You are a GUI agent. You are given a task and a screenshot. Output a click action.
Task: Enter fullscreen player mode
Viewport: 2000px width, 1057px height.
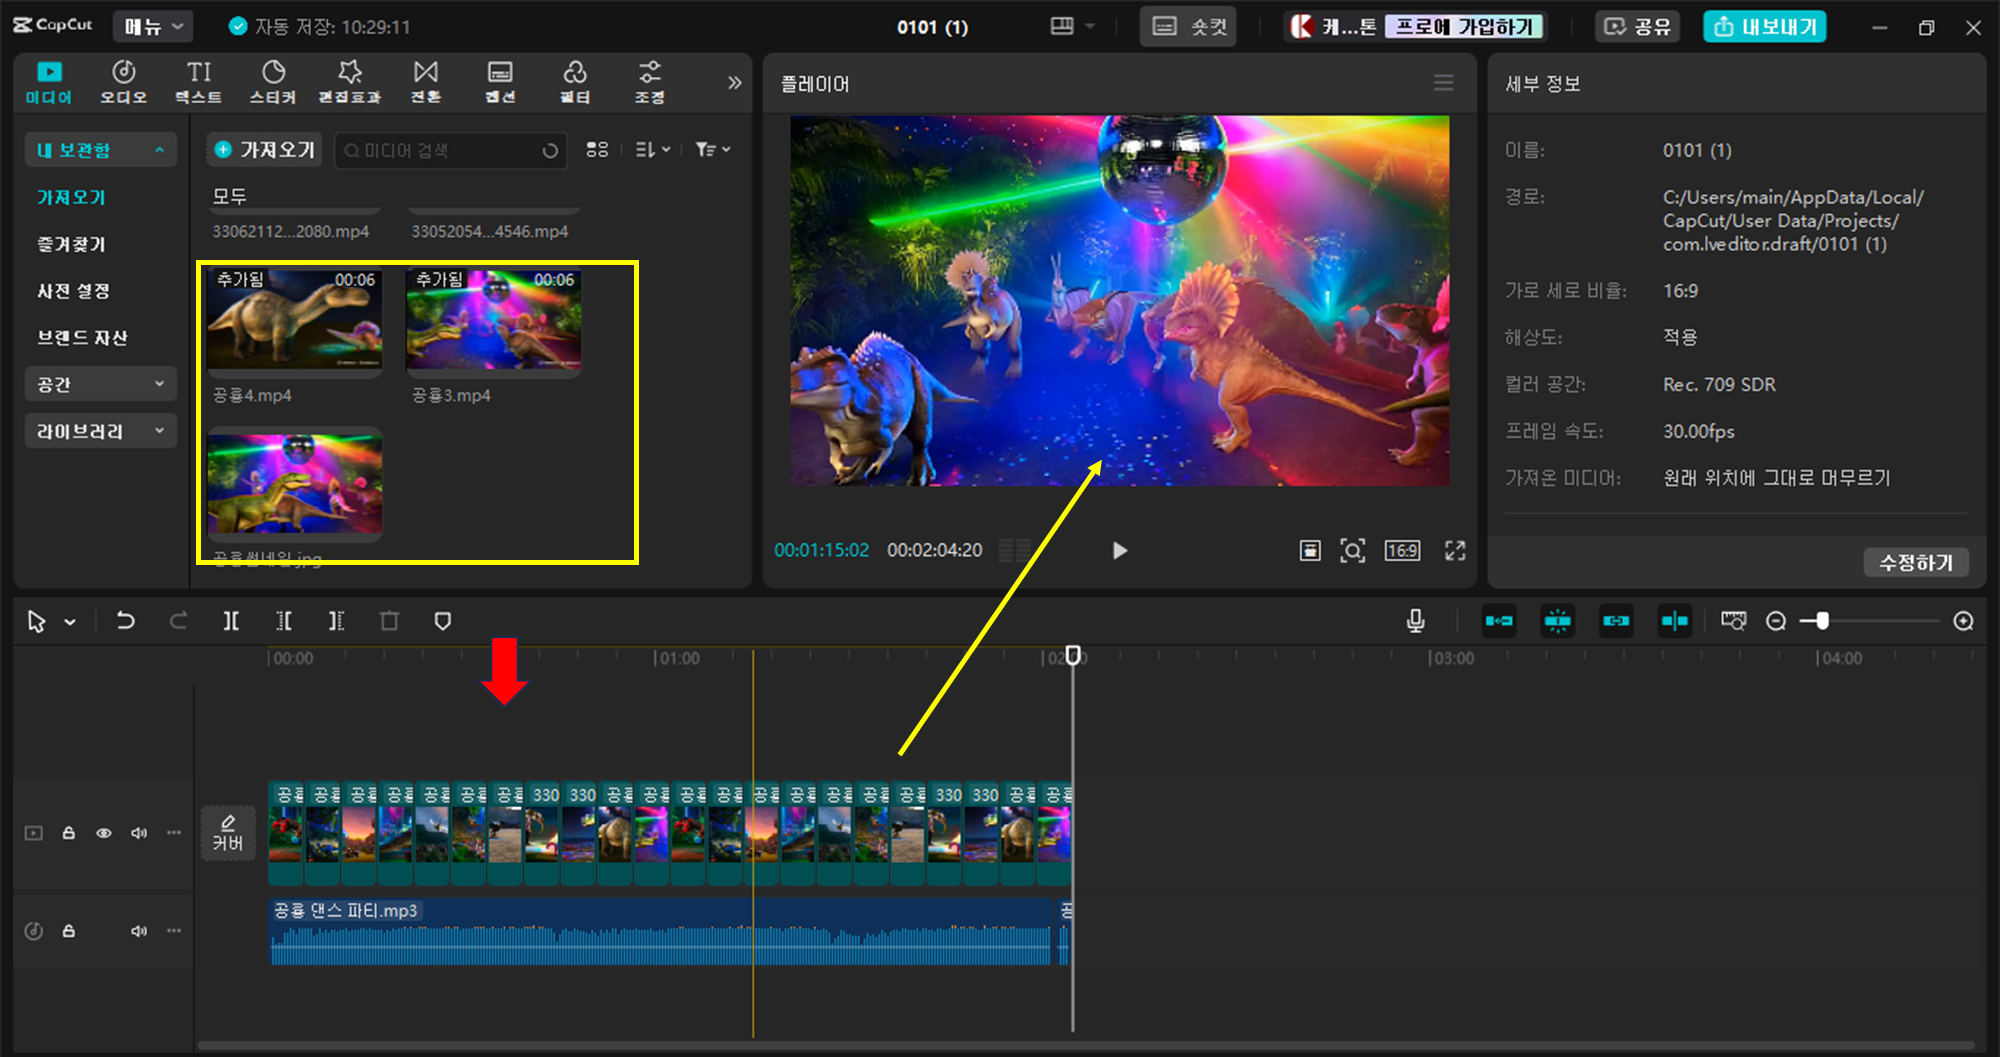(1455, 550)
